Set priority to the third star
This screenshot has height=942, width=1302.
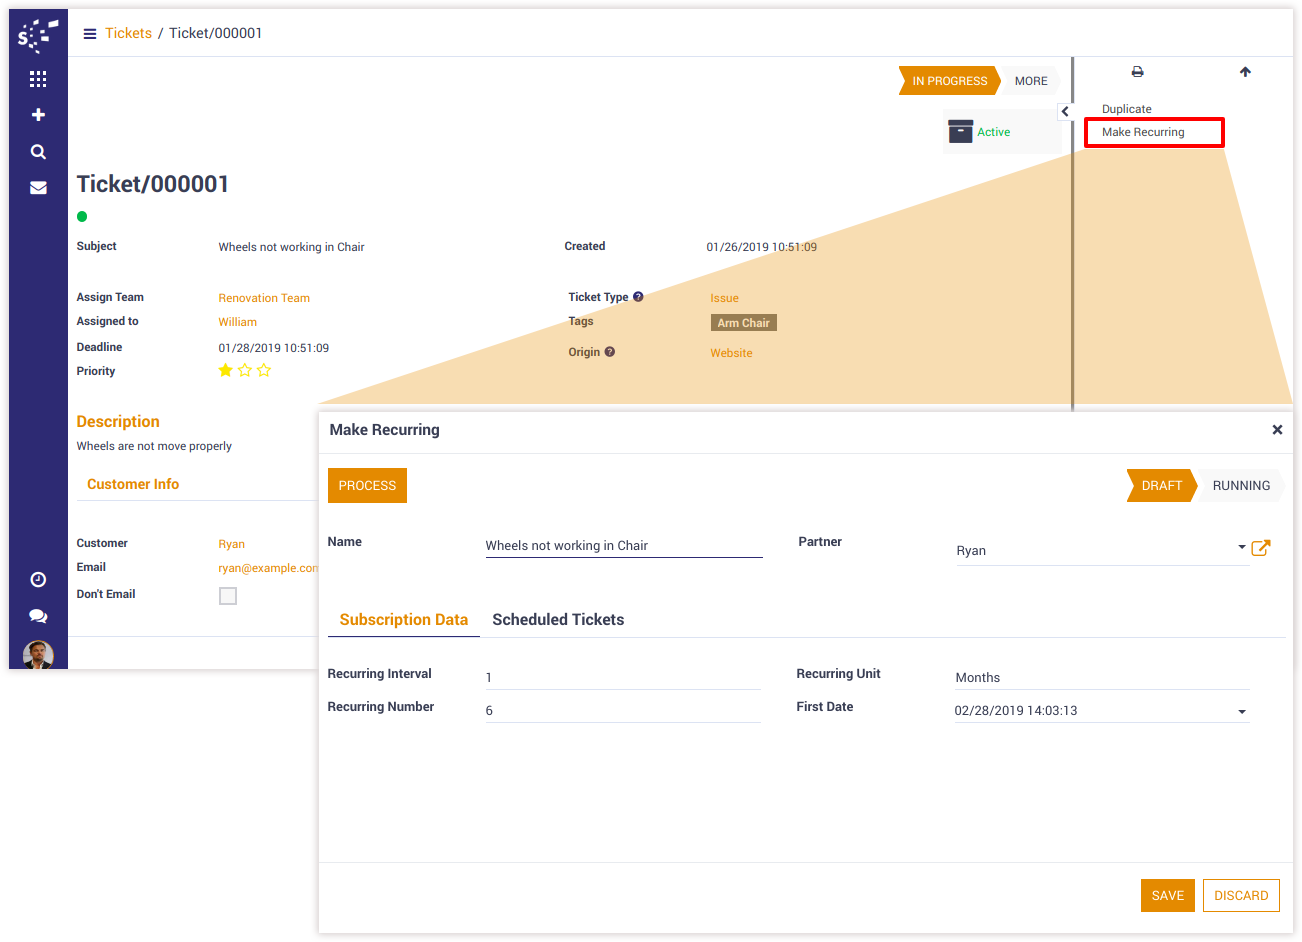click(x=264, y=371)
